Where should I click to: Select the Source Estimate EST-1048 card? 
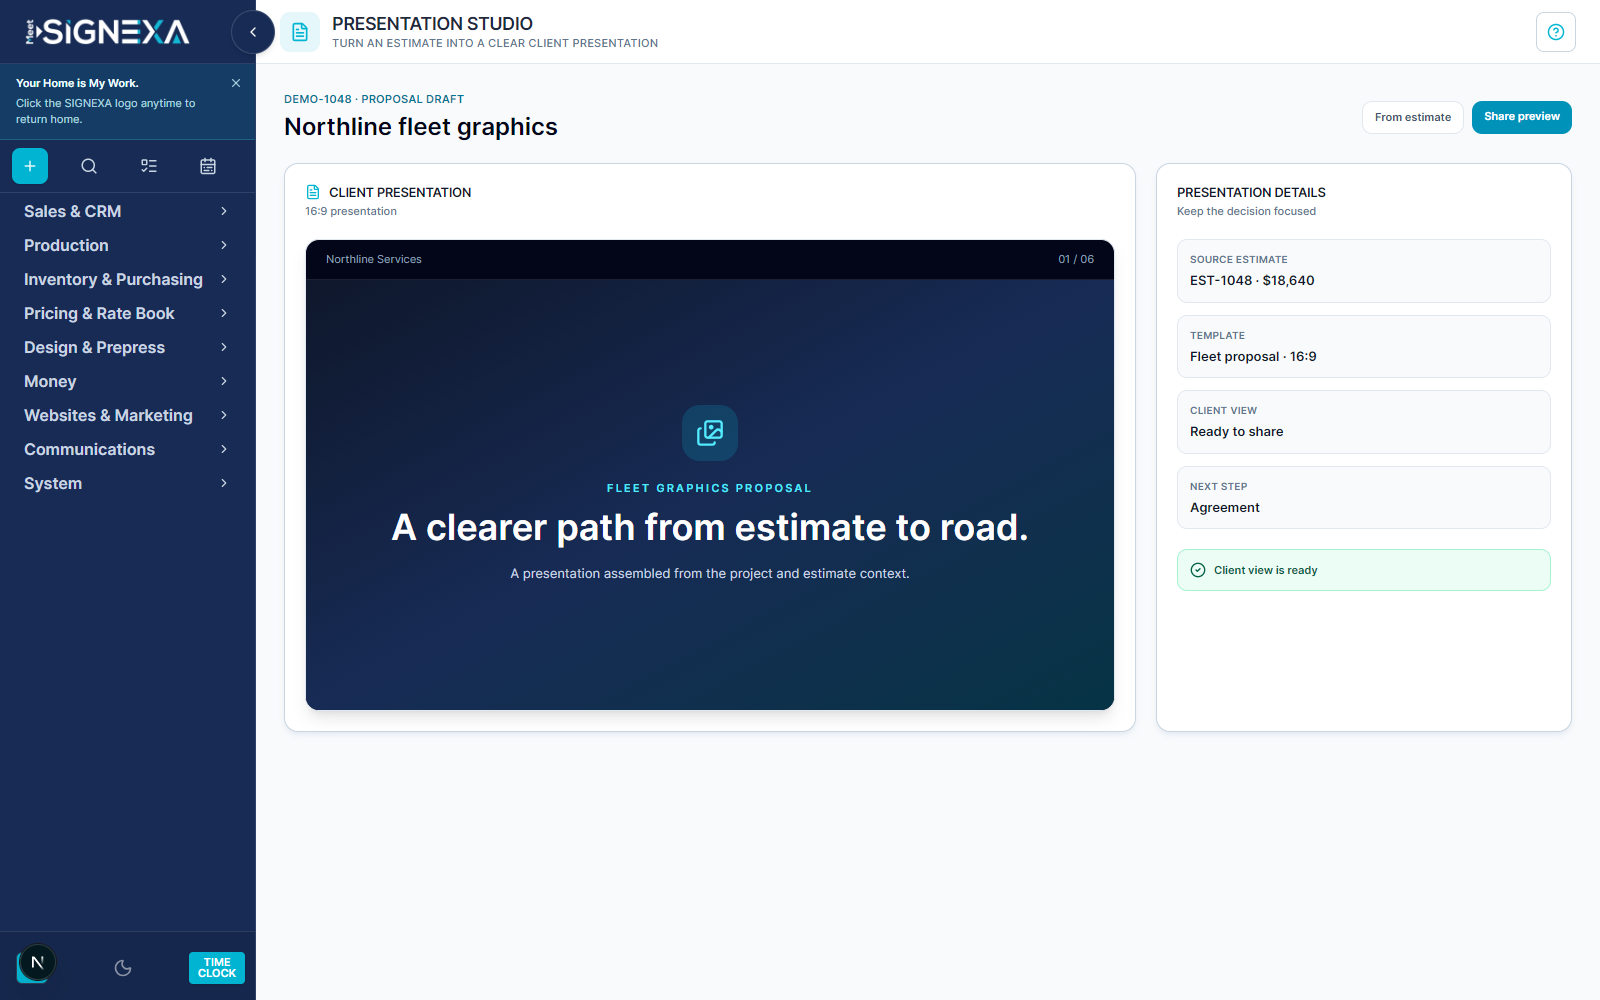coord(1364,271)
